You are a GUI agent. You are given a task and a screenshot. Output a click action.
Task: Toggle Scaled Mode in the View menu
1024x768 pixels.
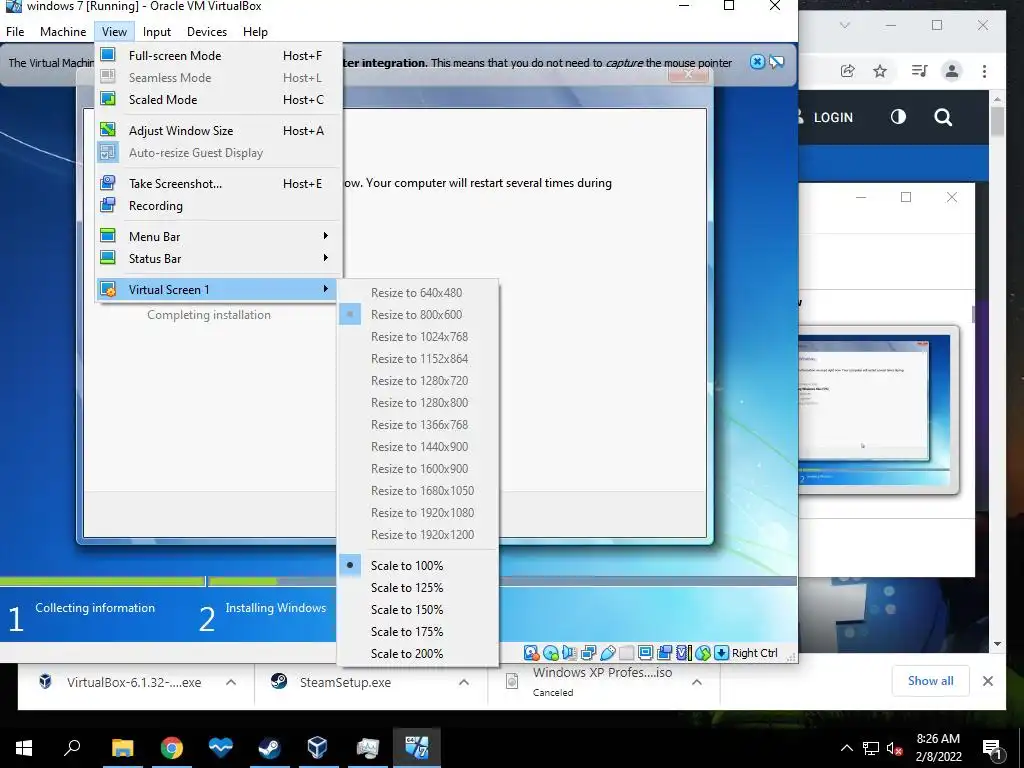point(219,99)
